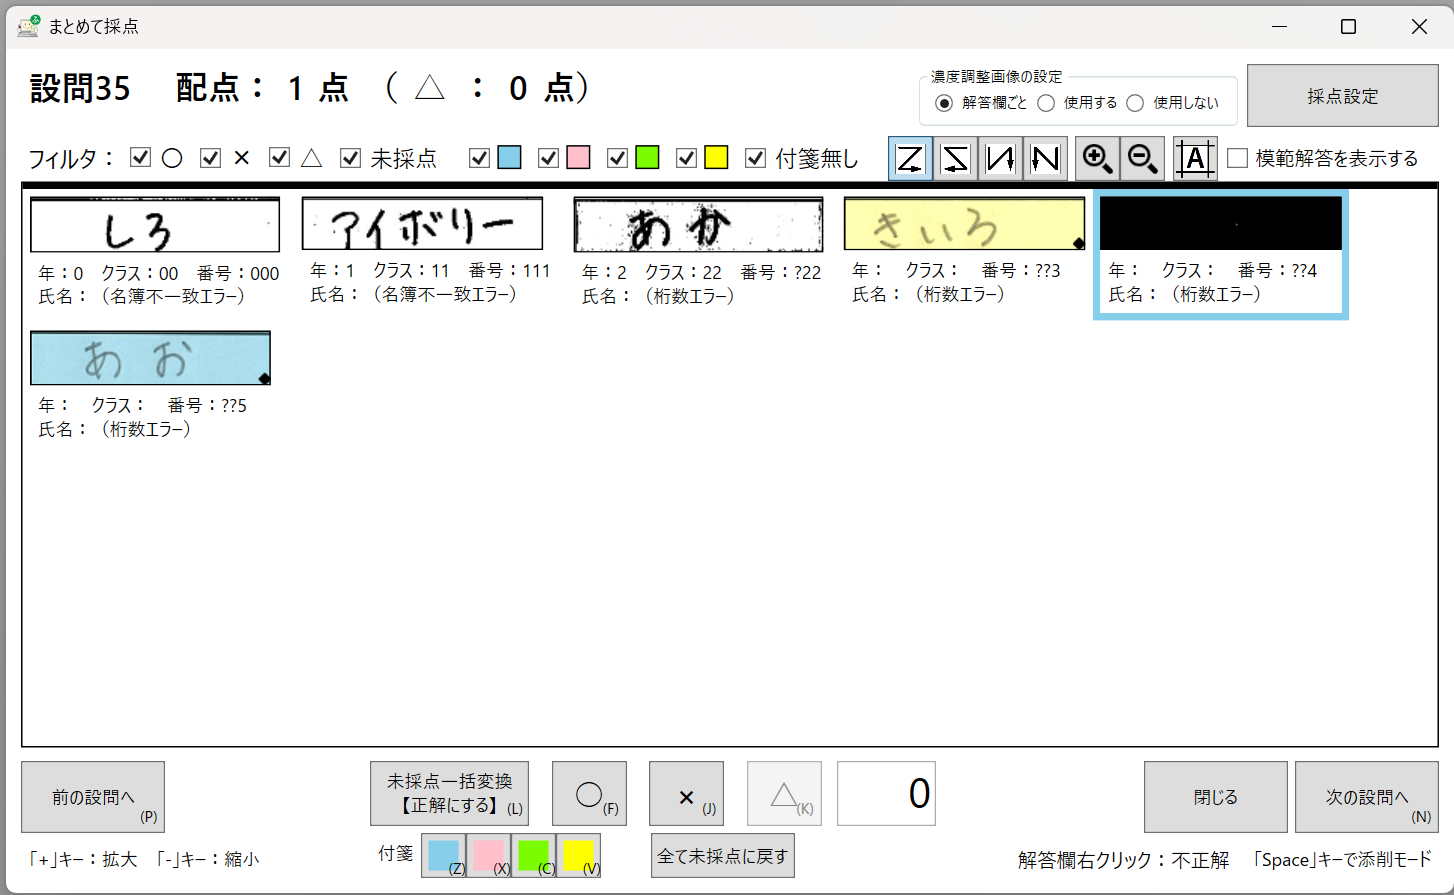Select the 使用しない radio button
Viewport: 1454px width, 895px height.
coord(1135,103)
